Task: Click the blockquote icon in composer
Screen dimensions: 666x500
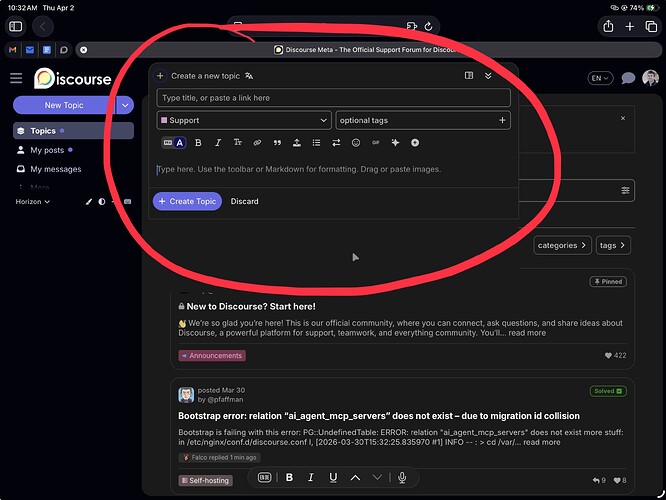Action: (277, 143)
